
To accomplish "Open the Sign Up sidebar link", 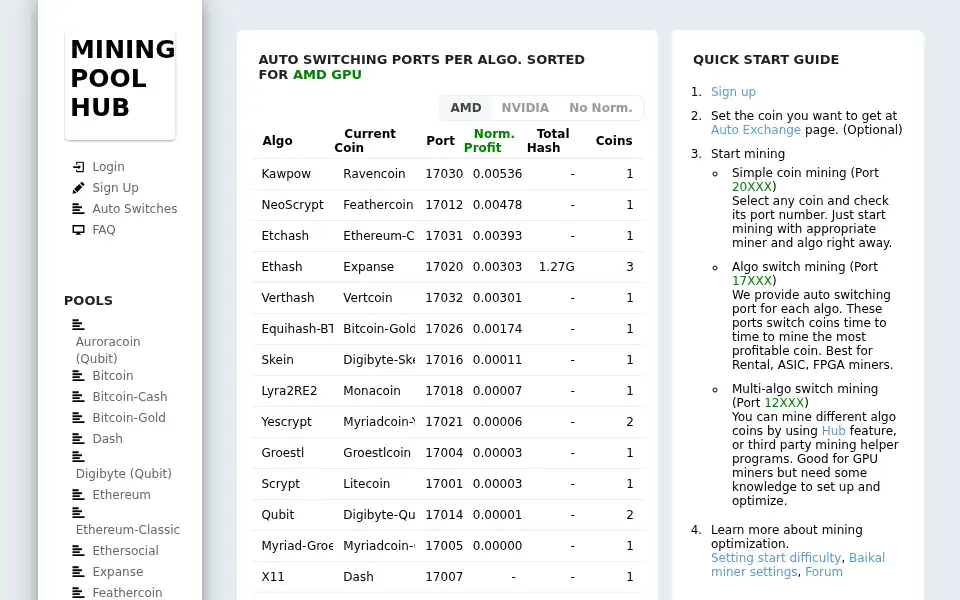I will [x=115, y=187].
